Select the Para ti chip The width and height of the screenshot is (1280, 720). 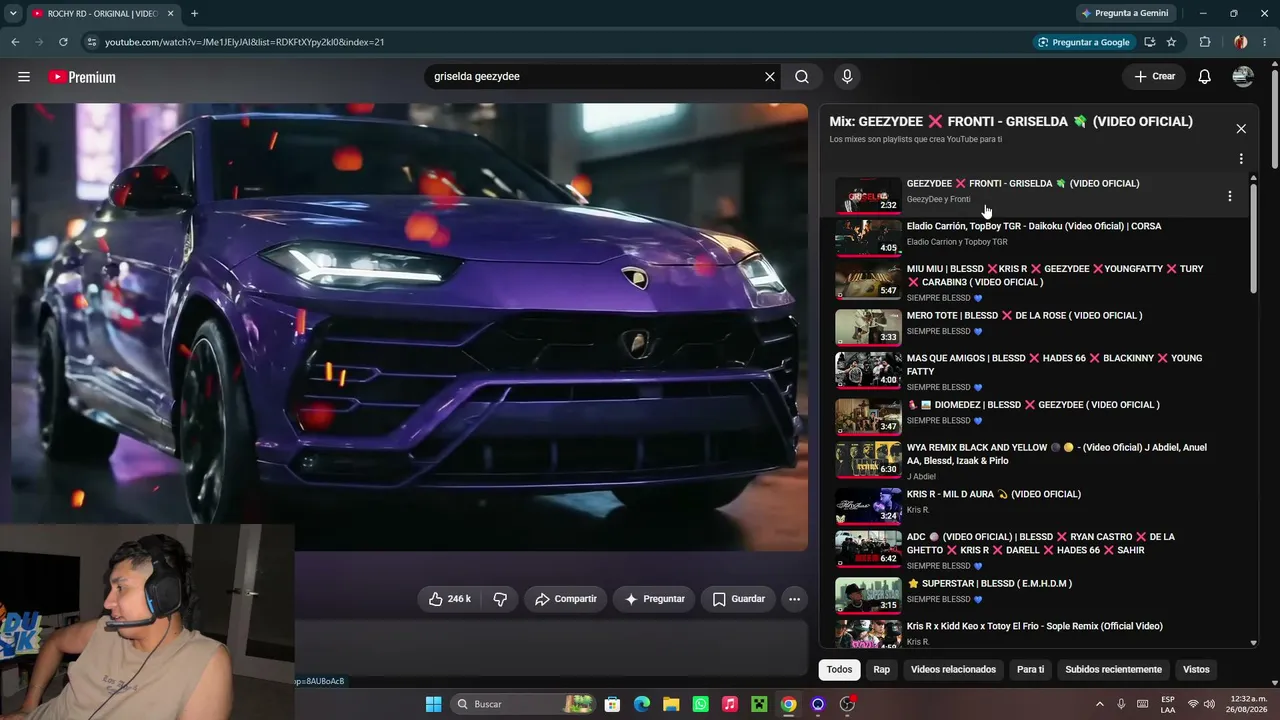tap(1030, 670)
